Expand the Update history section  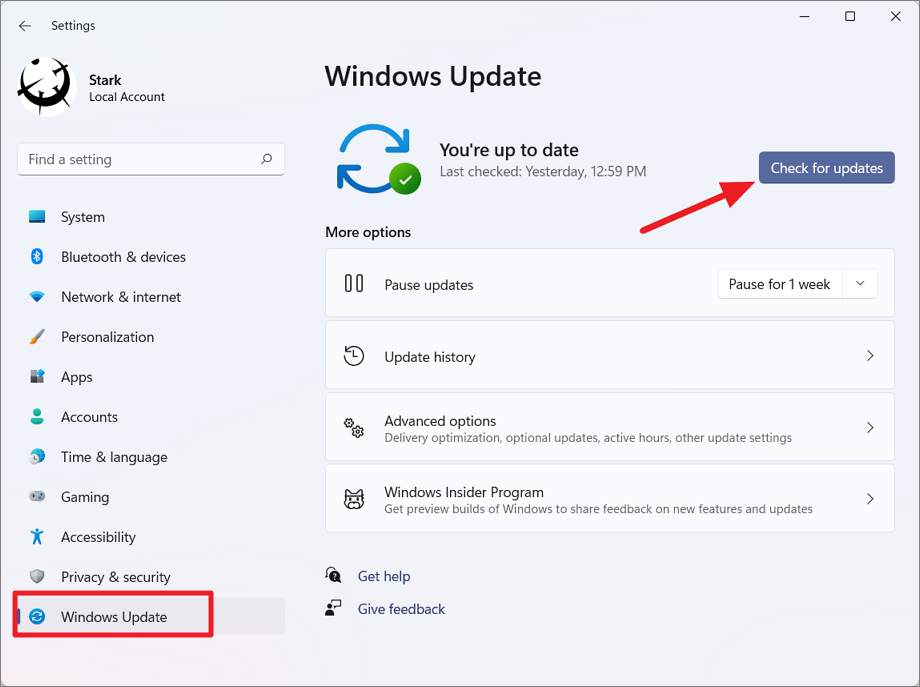[x=610, y=355]
